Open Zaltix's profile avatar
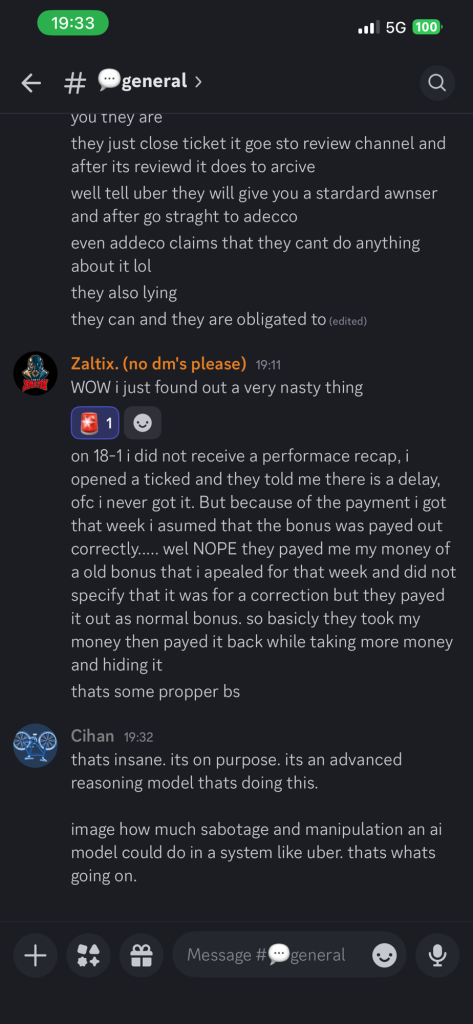 click(35, 373)
